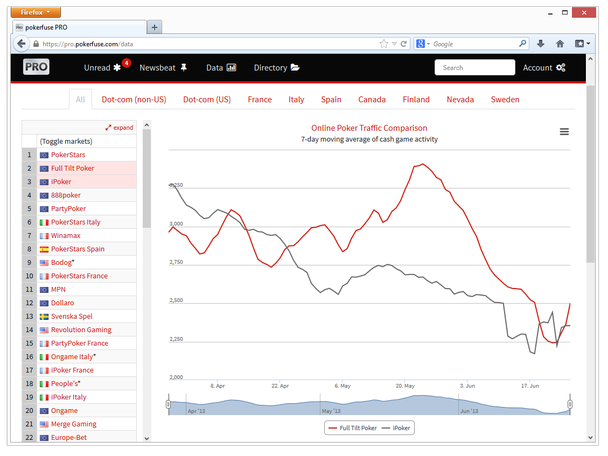
Task: Open the Unread items with the 4 badge
Action: 107,67
